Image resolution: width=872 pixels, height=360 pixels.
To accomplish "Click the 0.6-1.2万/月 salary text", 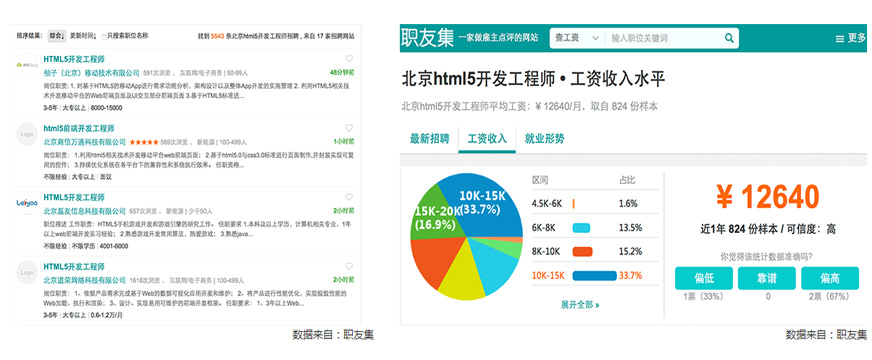I will point(107,315).
